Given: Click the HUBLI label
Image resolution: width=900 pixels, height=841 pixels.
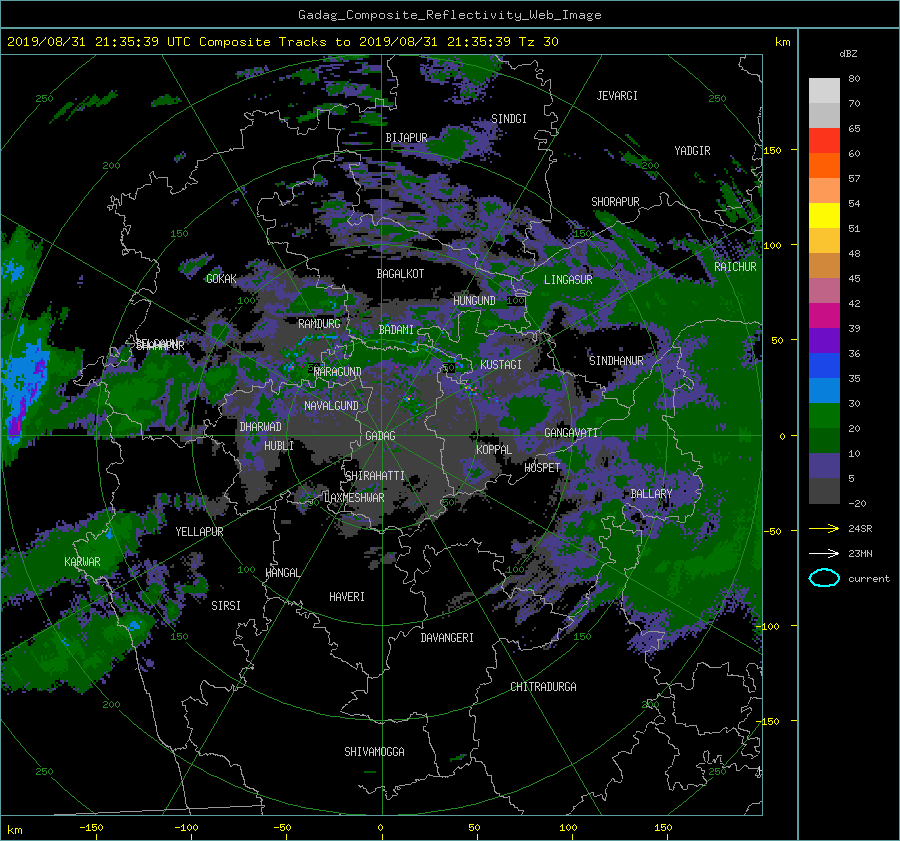Looking at the screenshot, I should point(279,446).
